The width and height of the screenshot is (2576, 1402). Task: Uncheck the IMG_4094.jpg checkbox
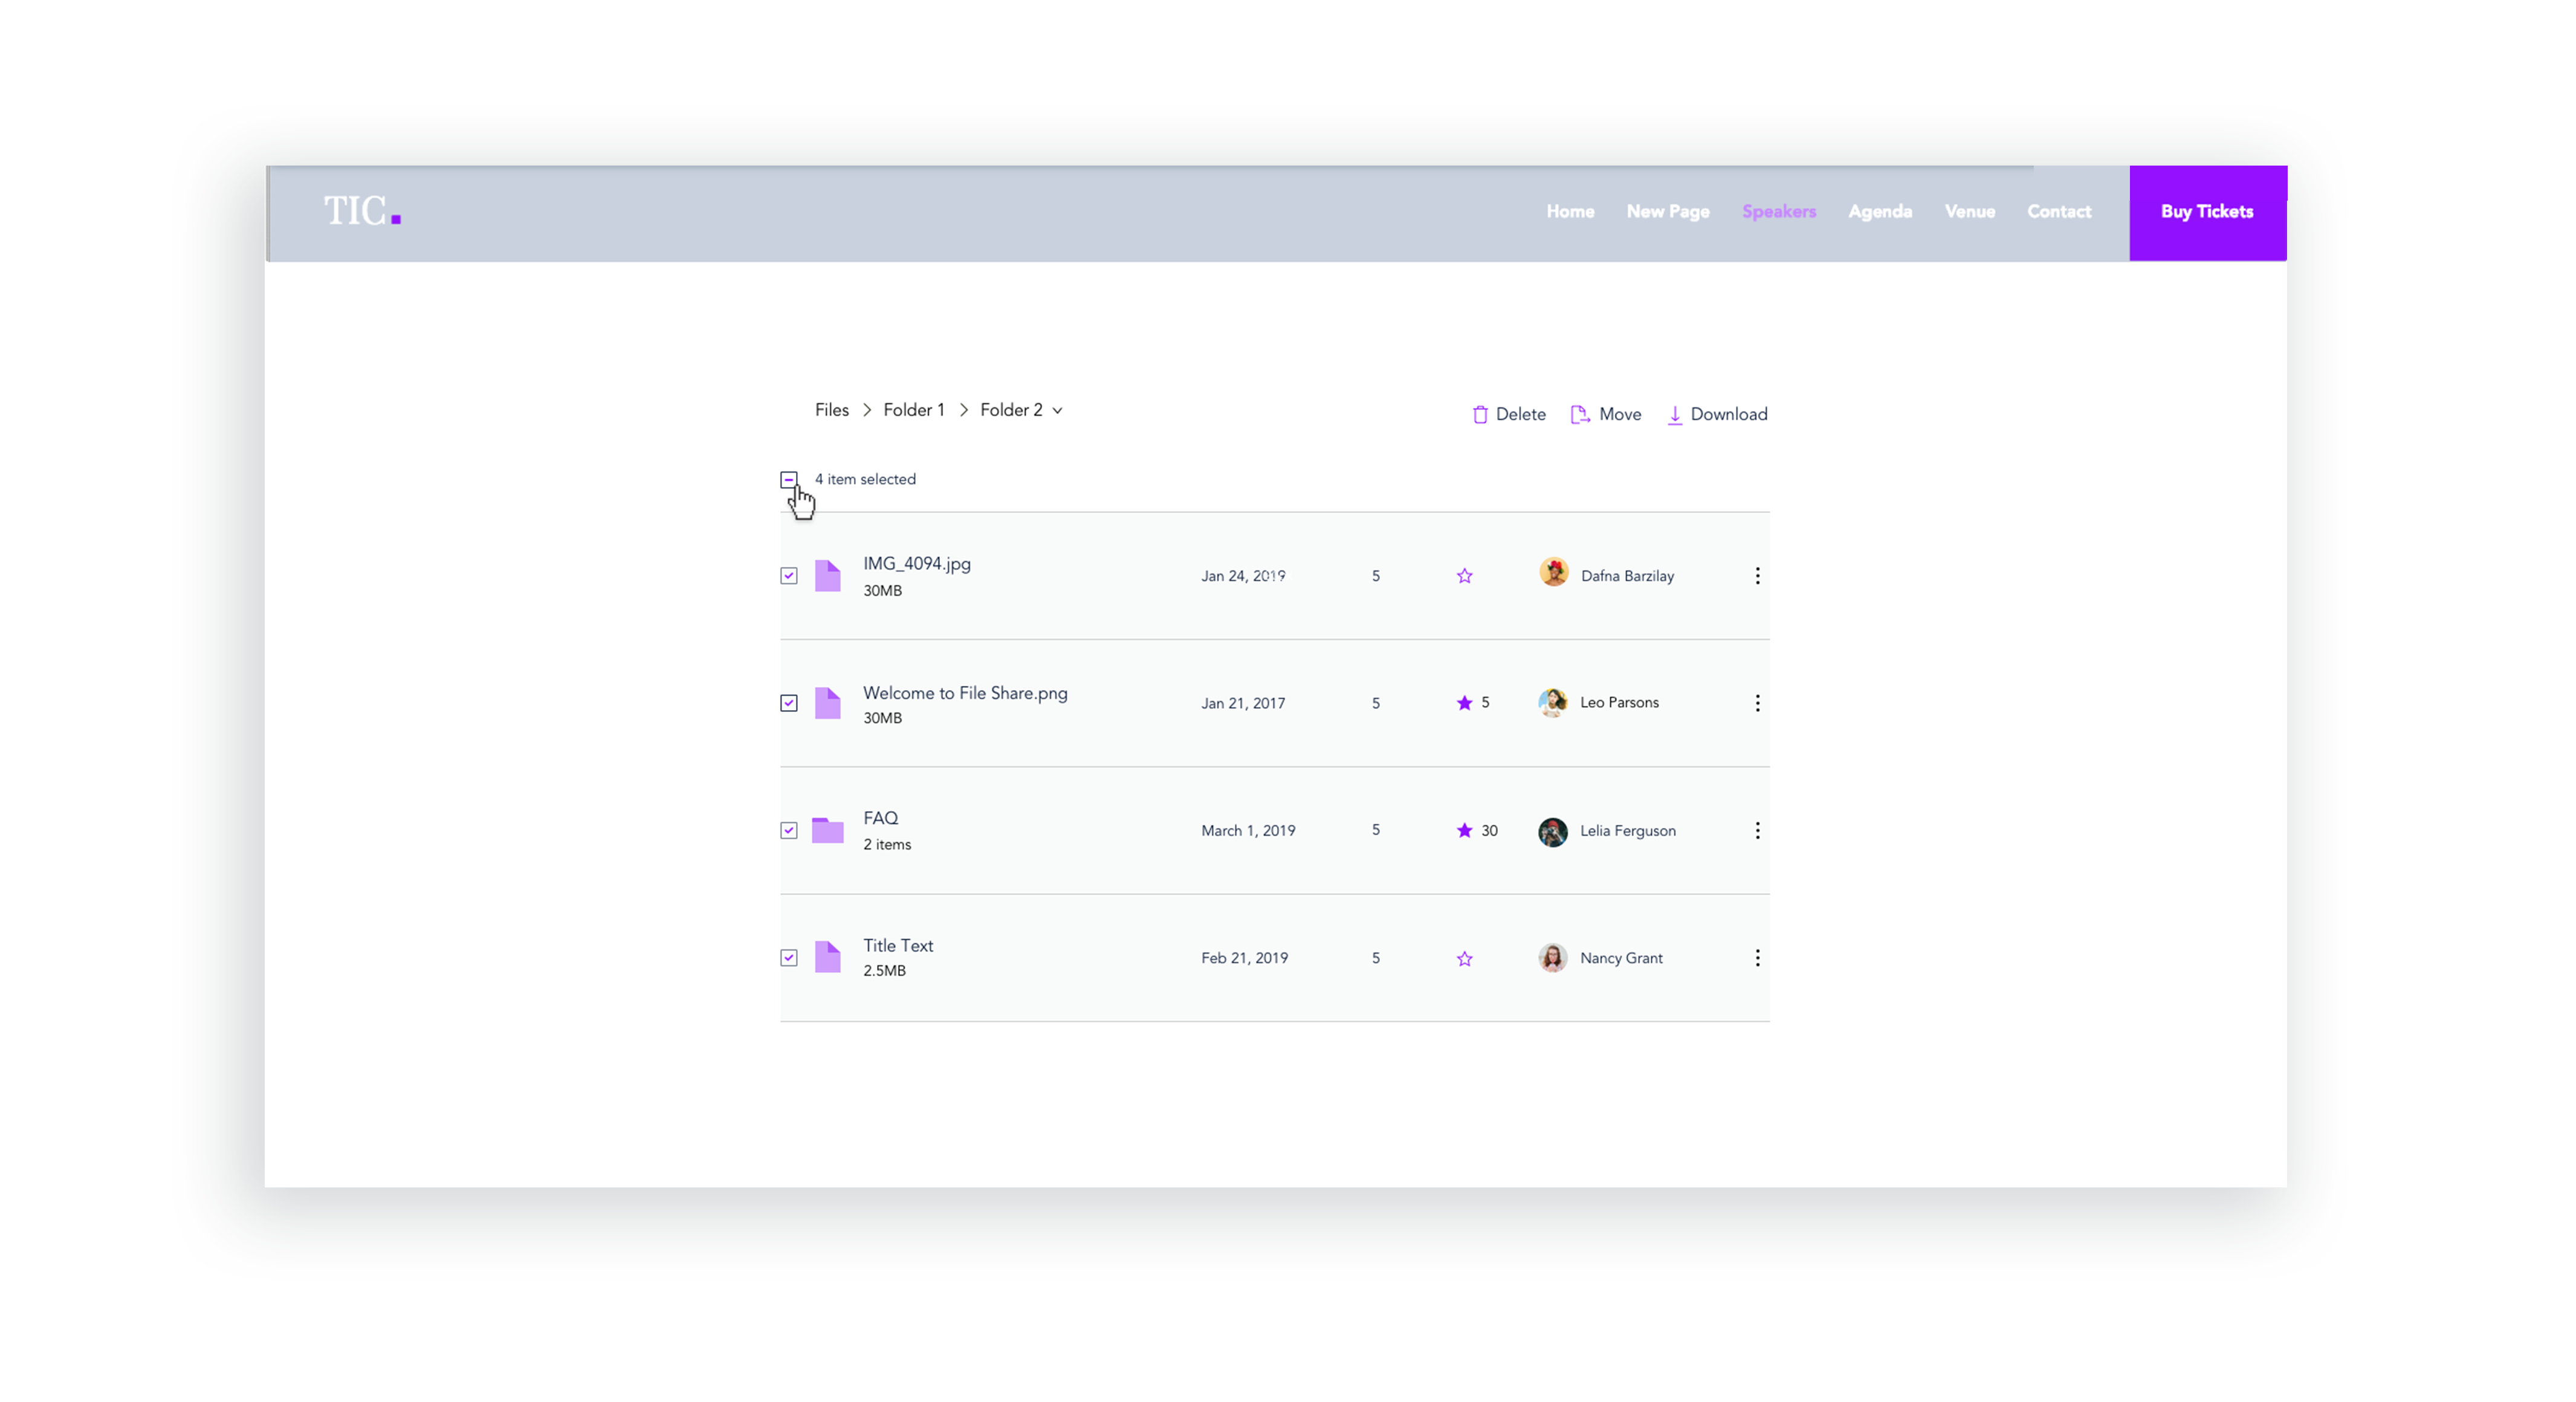click(x=789, y=576)
